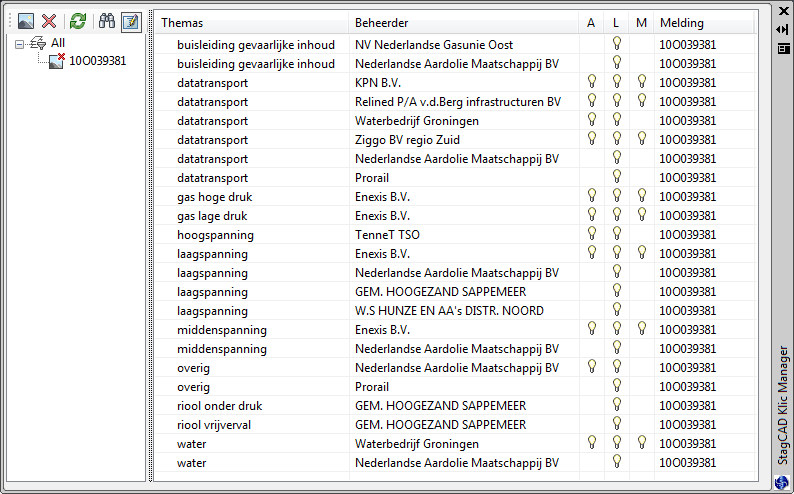Image resolution: width=794 pixels, height=494 pixels.
Task: Select the All node in tree
Action: pos(58,44)
